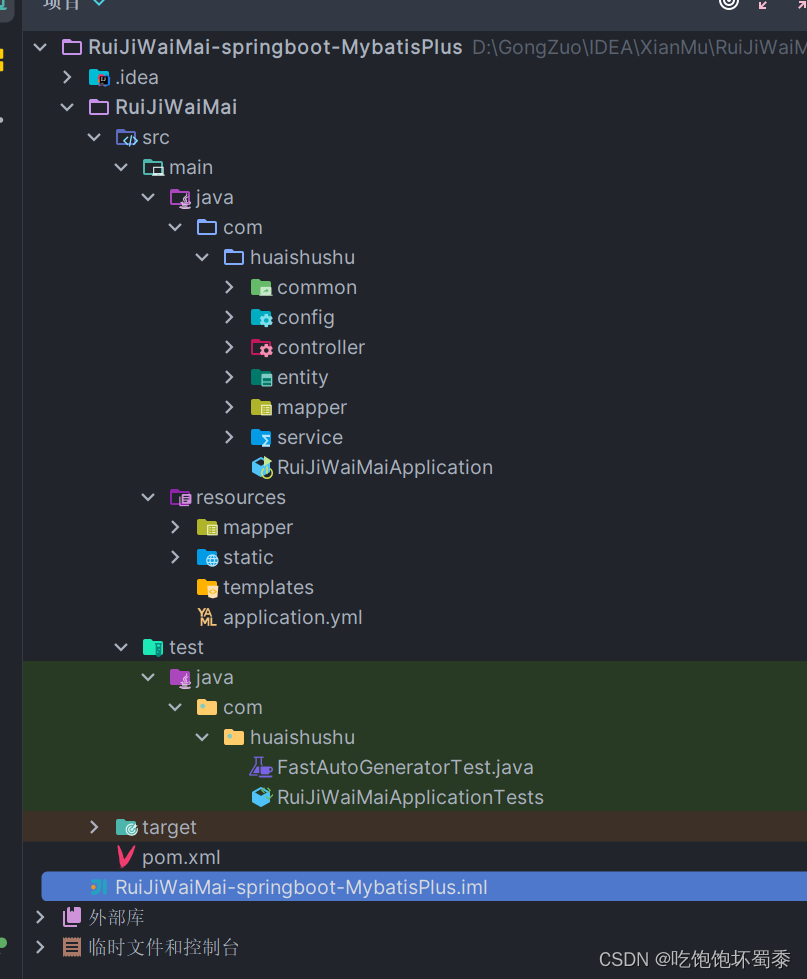Click the 临时文件和控制台 scratches icon
The height and width of the screenshot is (979, 807).
point(72,947)
